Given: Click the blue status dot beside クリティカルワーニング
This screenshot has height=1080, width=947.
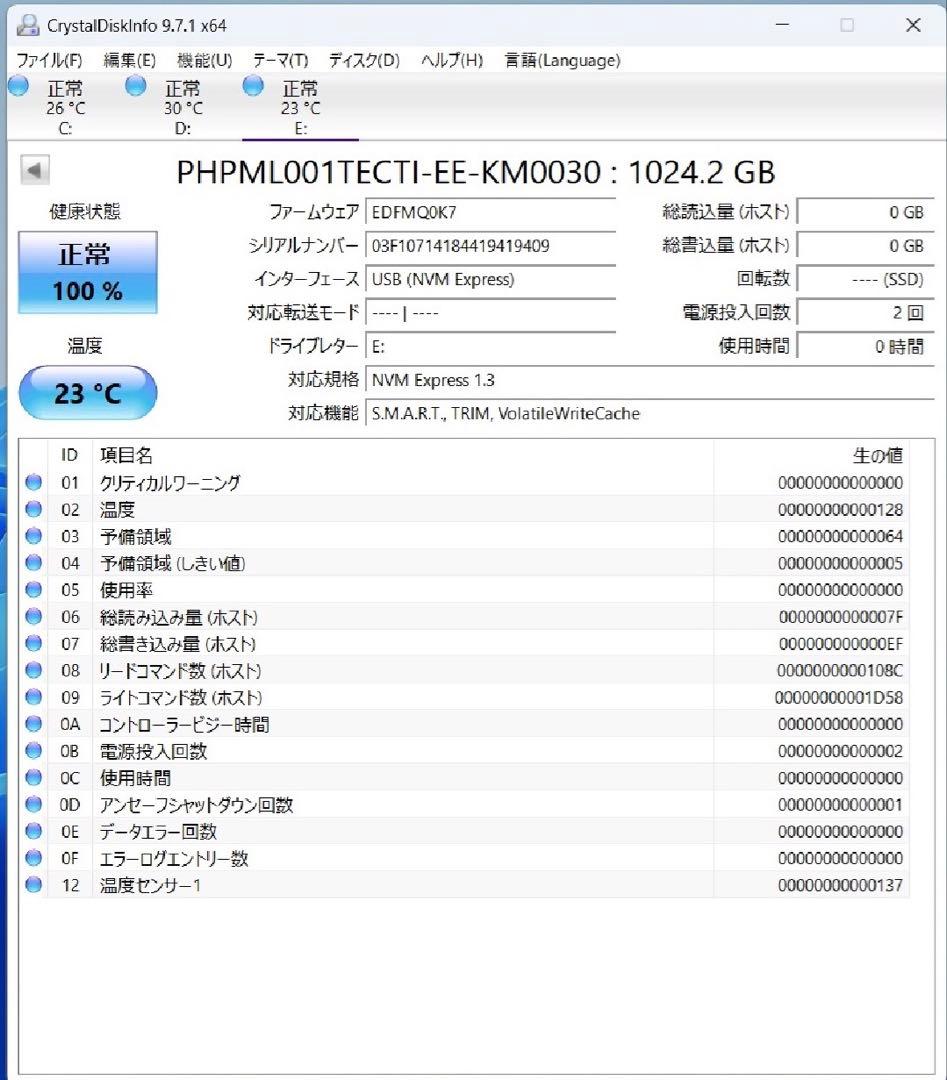Looking at the screenshot, I should (x=33, y=482).
